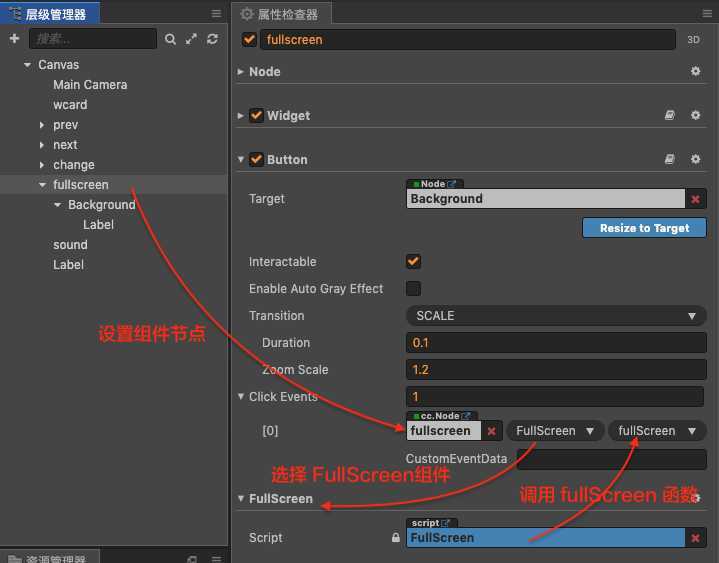Screen dimensions: 719x563
Task: Collapse the Canvas tree node
Action: click(x=28, y=65)
